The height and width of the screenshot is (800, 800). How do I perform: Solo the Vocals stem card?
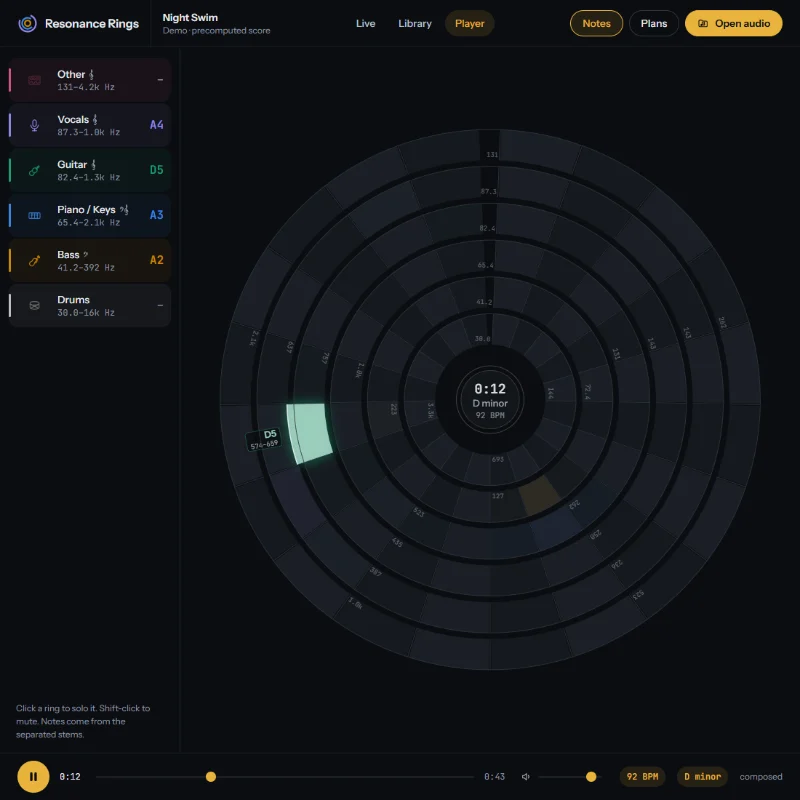coord(90,125)
